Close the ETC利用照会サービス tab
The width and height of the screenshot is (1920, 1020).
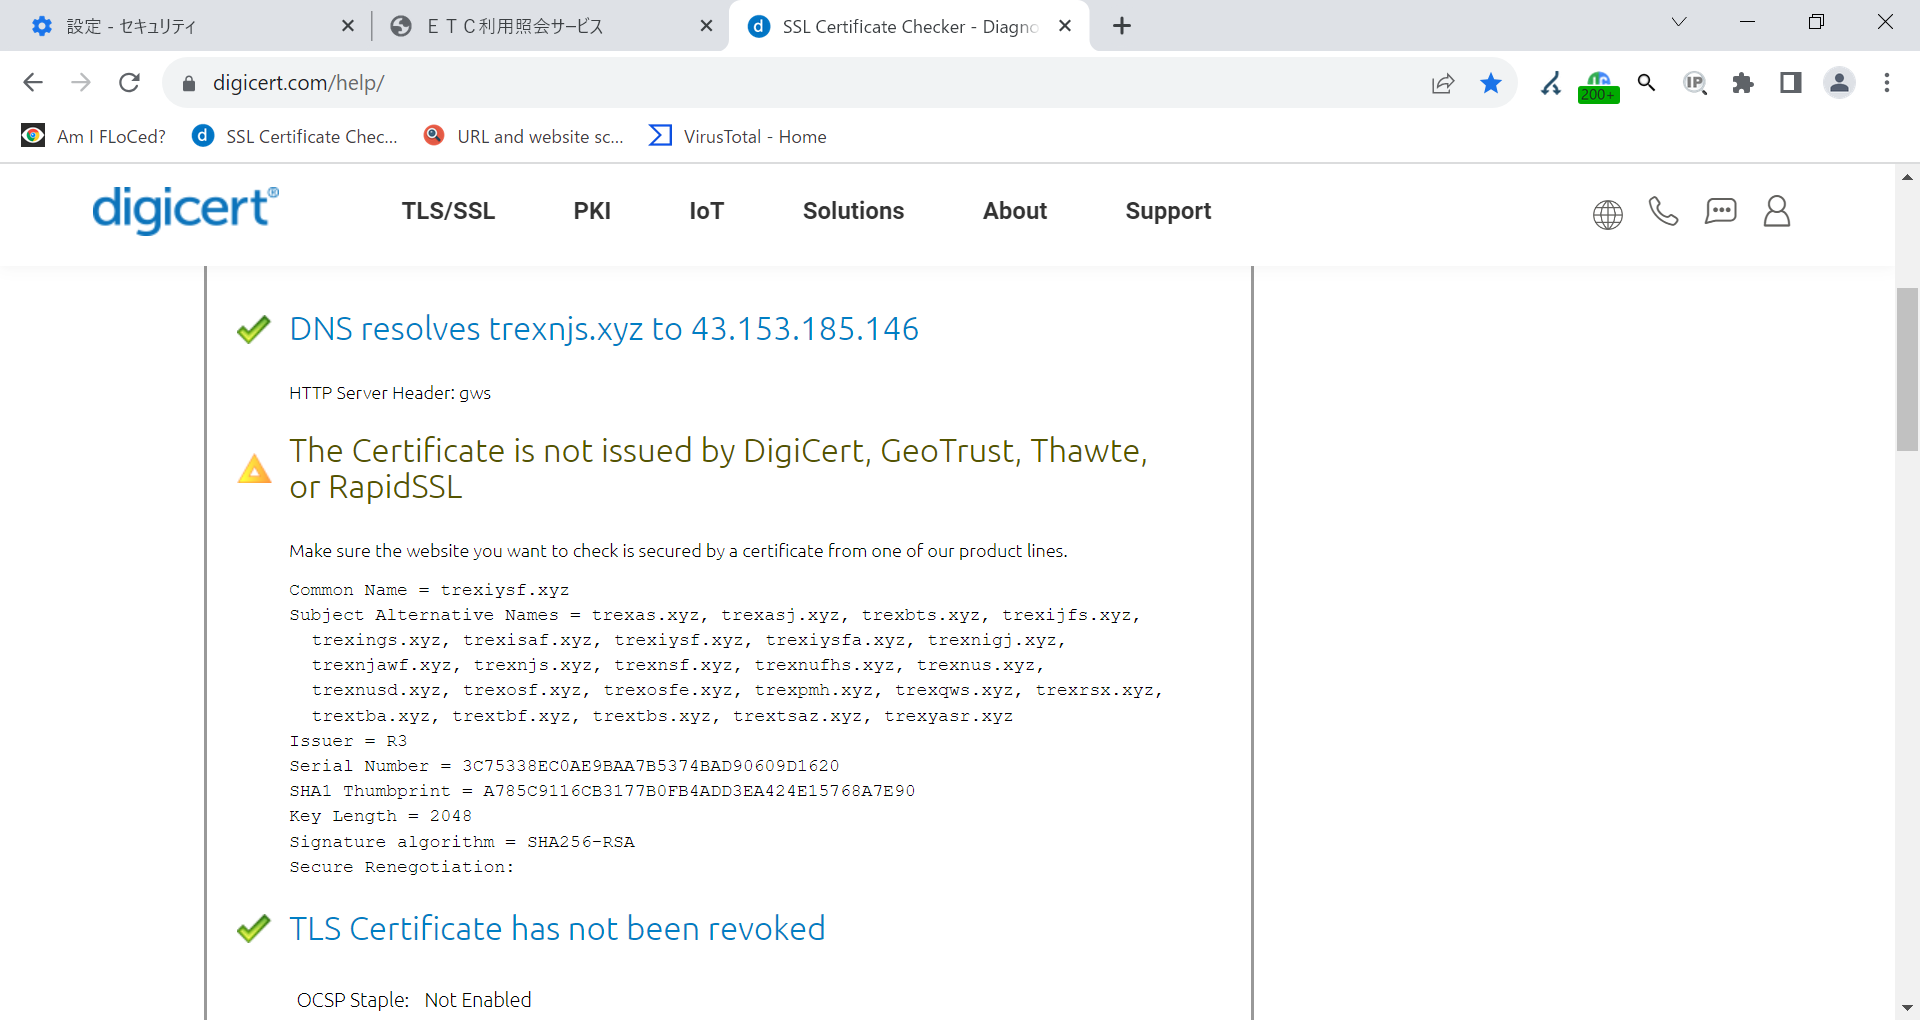[706, 26]
